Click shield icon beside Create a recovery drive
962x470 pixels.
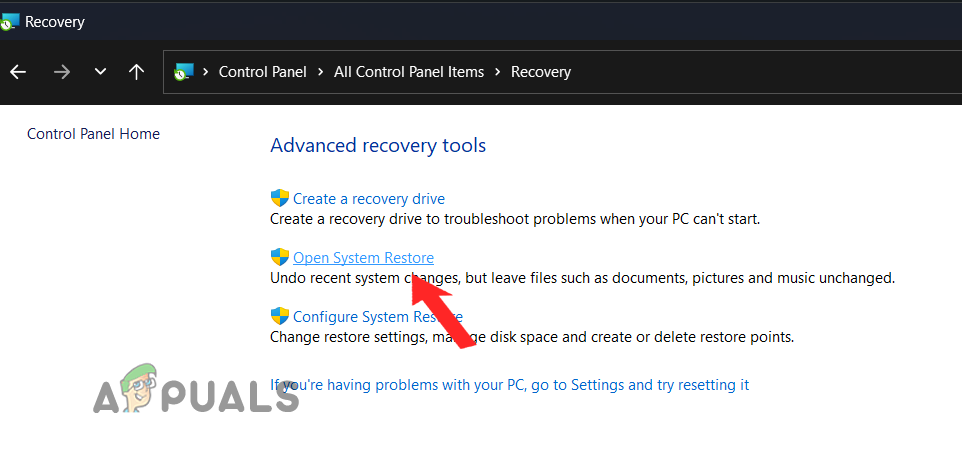click(280, 198)
